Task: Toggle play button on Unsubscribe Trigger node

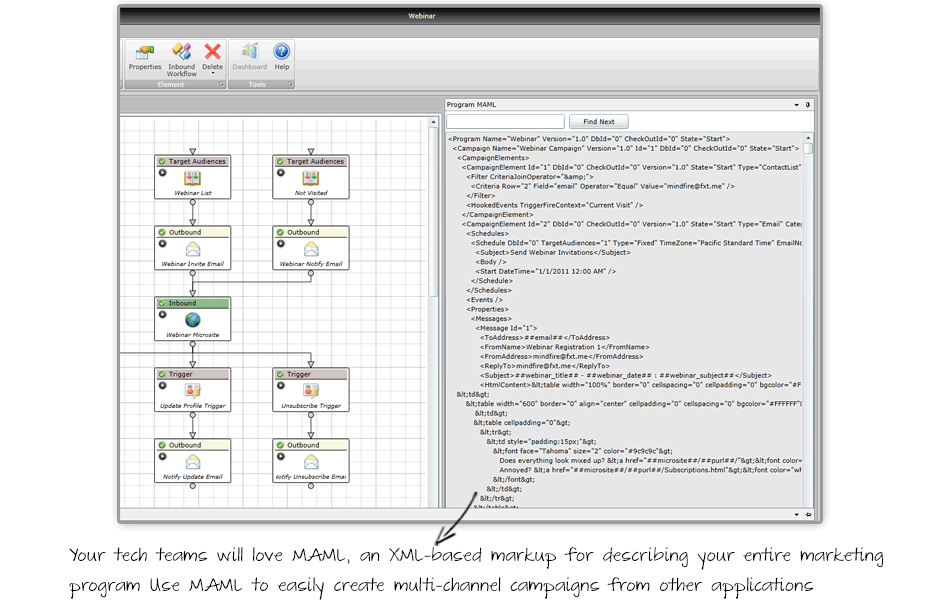Action: click(x=280, y=385)
